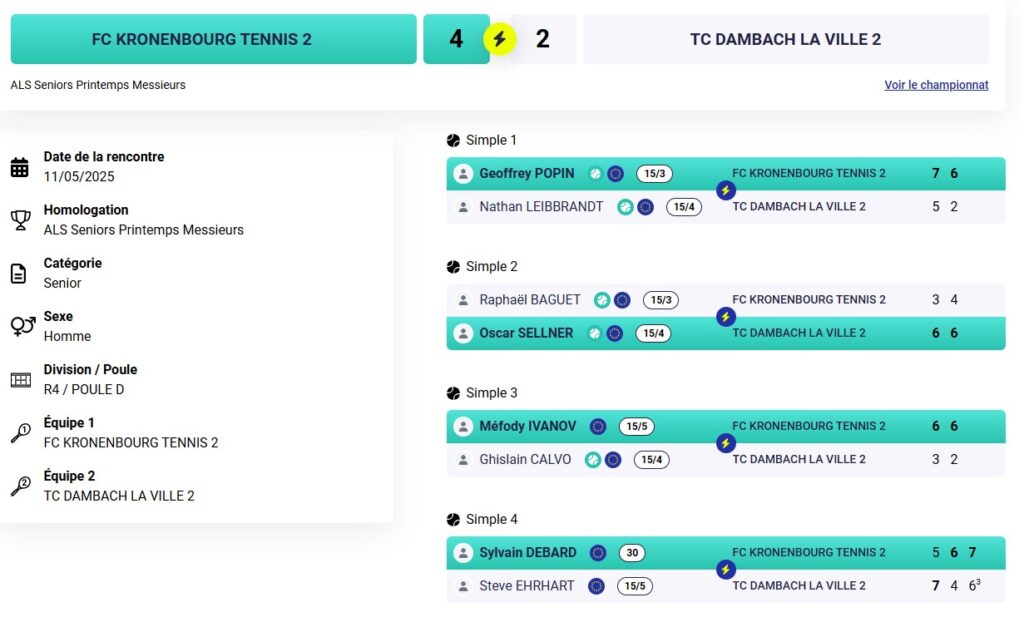Click the racket icon for Équipe 2
This screenshot has height=622, width=1024.
click(20, 486)
